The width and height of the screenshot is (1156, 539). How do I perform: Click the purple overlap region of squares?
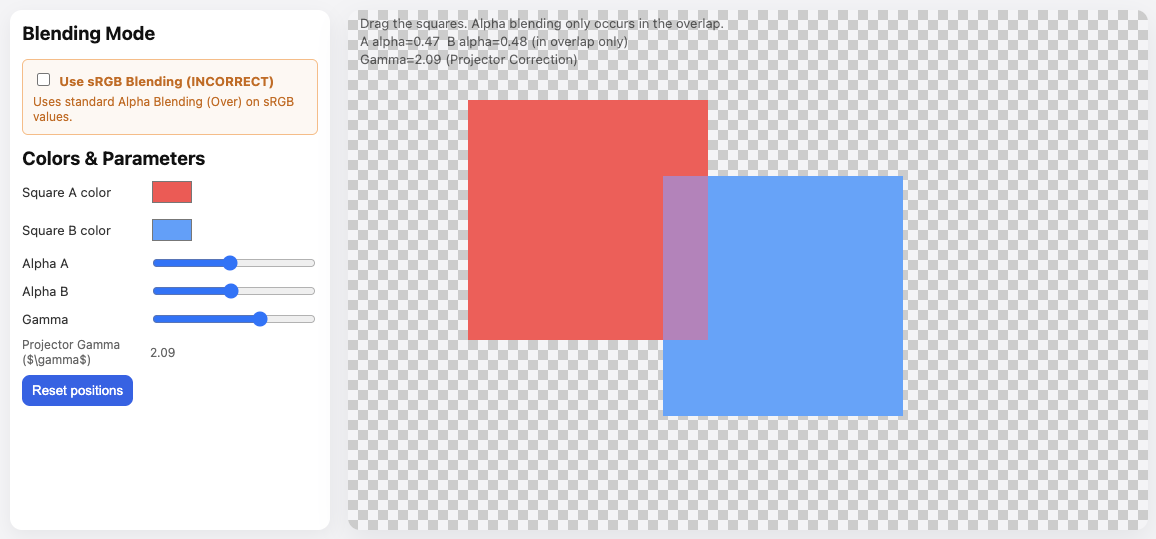click(685, 258)
